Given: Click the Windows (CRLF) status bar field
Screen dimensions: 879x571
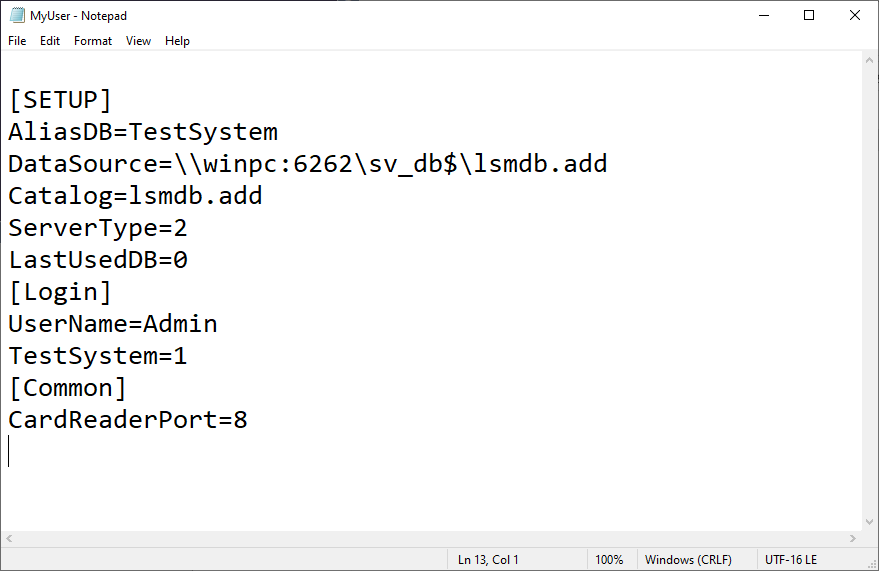Looking at the screenshot, I should (688, 560).
